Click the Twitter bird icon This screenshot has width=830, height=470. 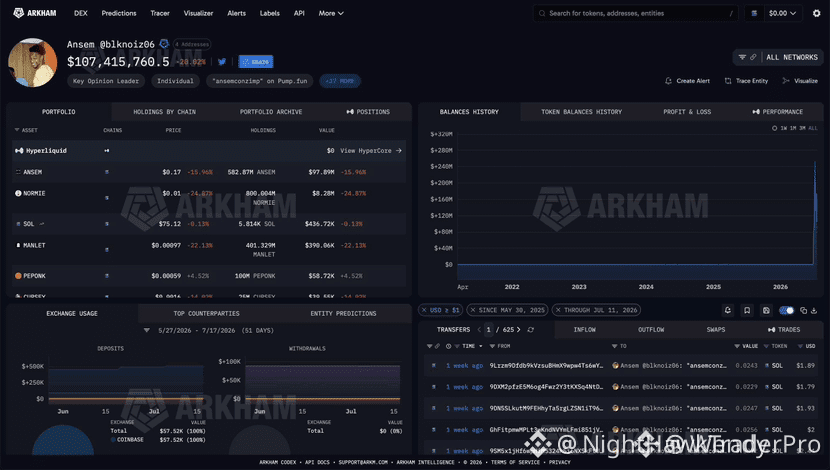[222, 62]
